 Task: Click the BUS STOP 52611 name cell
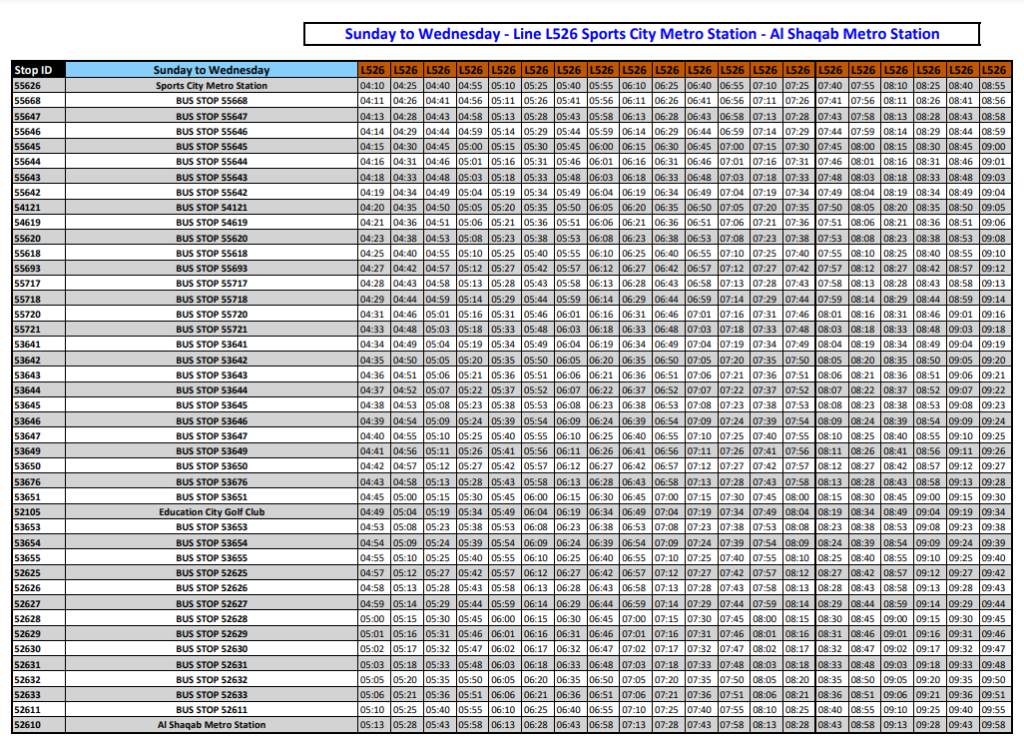211,710
